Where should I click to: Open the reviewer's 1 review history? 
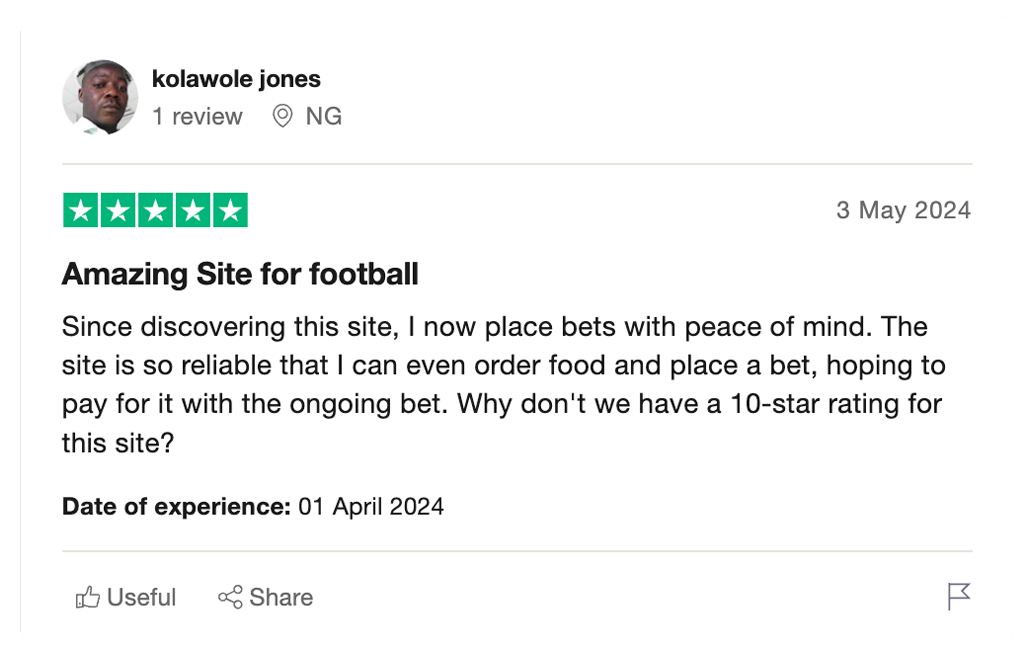[197, 116]
